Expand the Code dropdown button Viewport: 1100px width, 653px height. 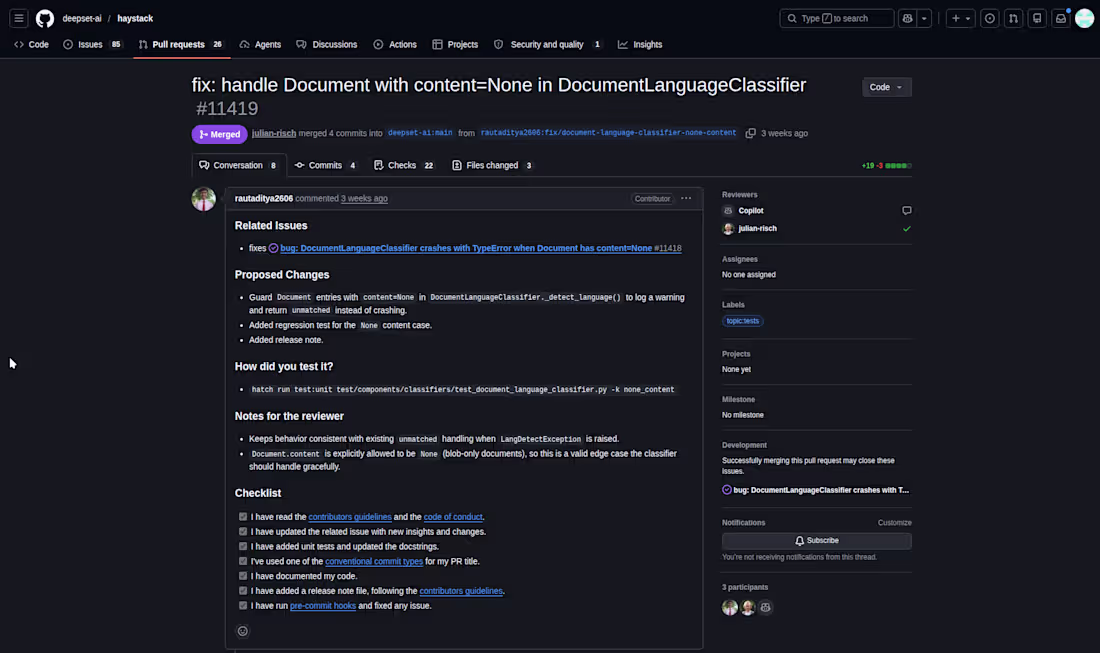coord(886,87)
